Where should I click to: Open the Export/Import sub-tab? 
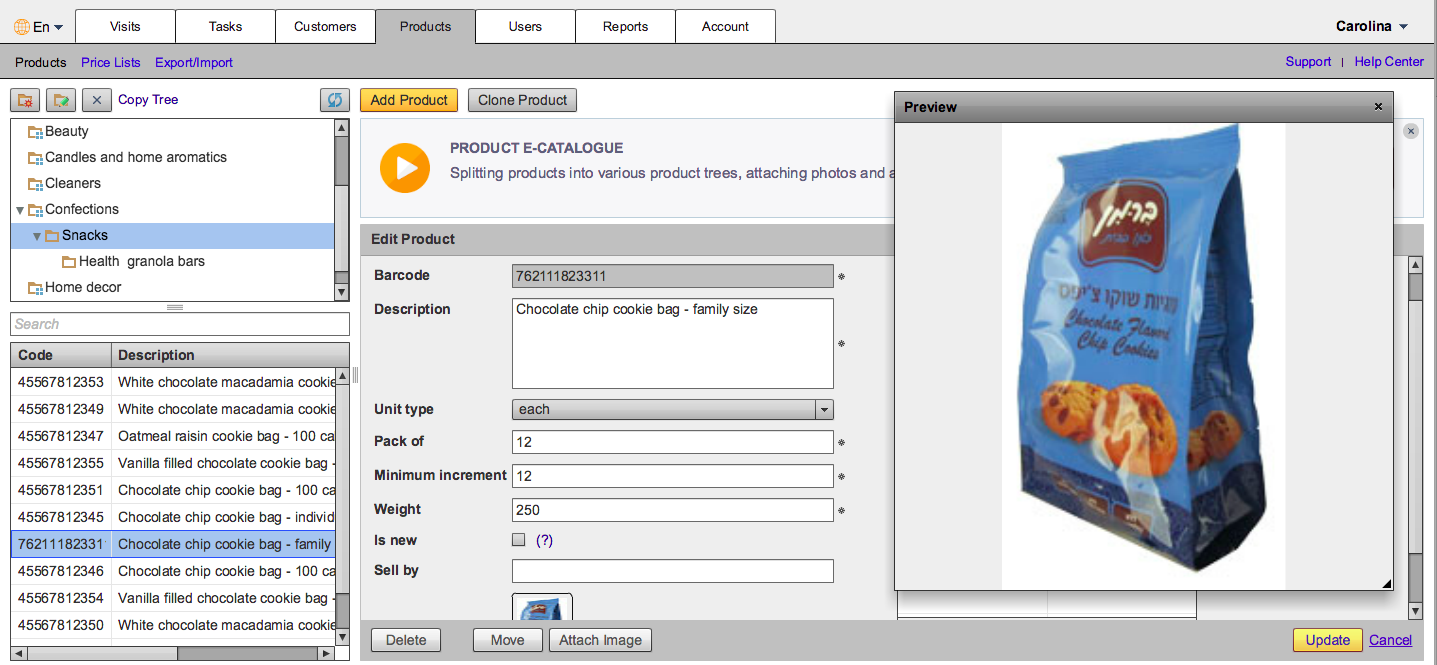[x=194, y=62]
